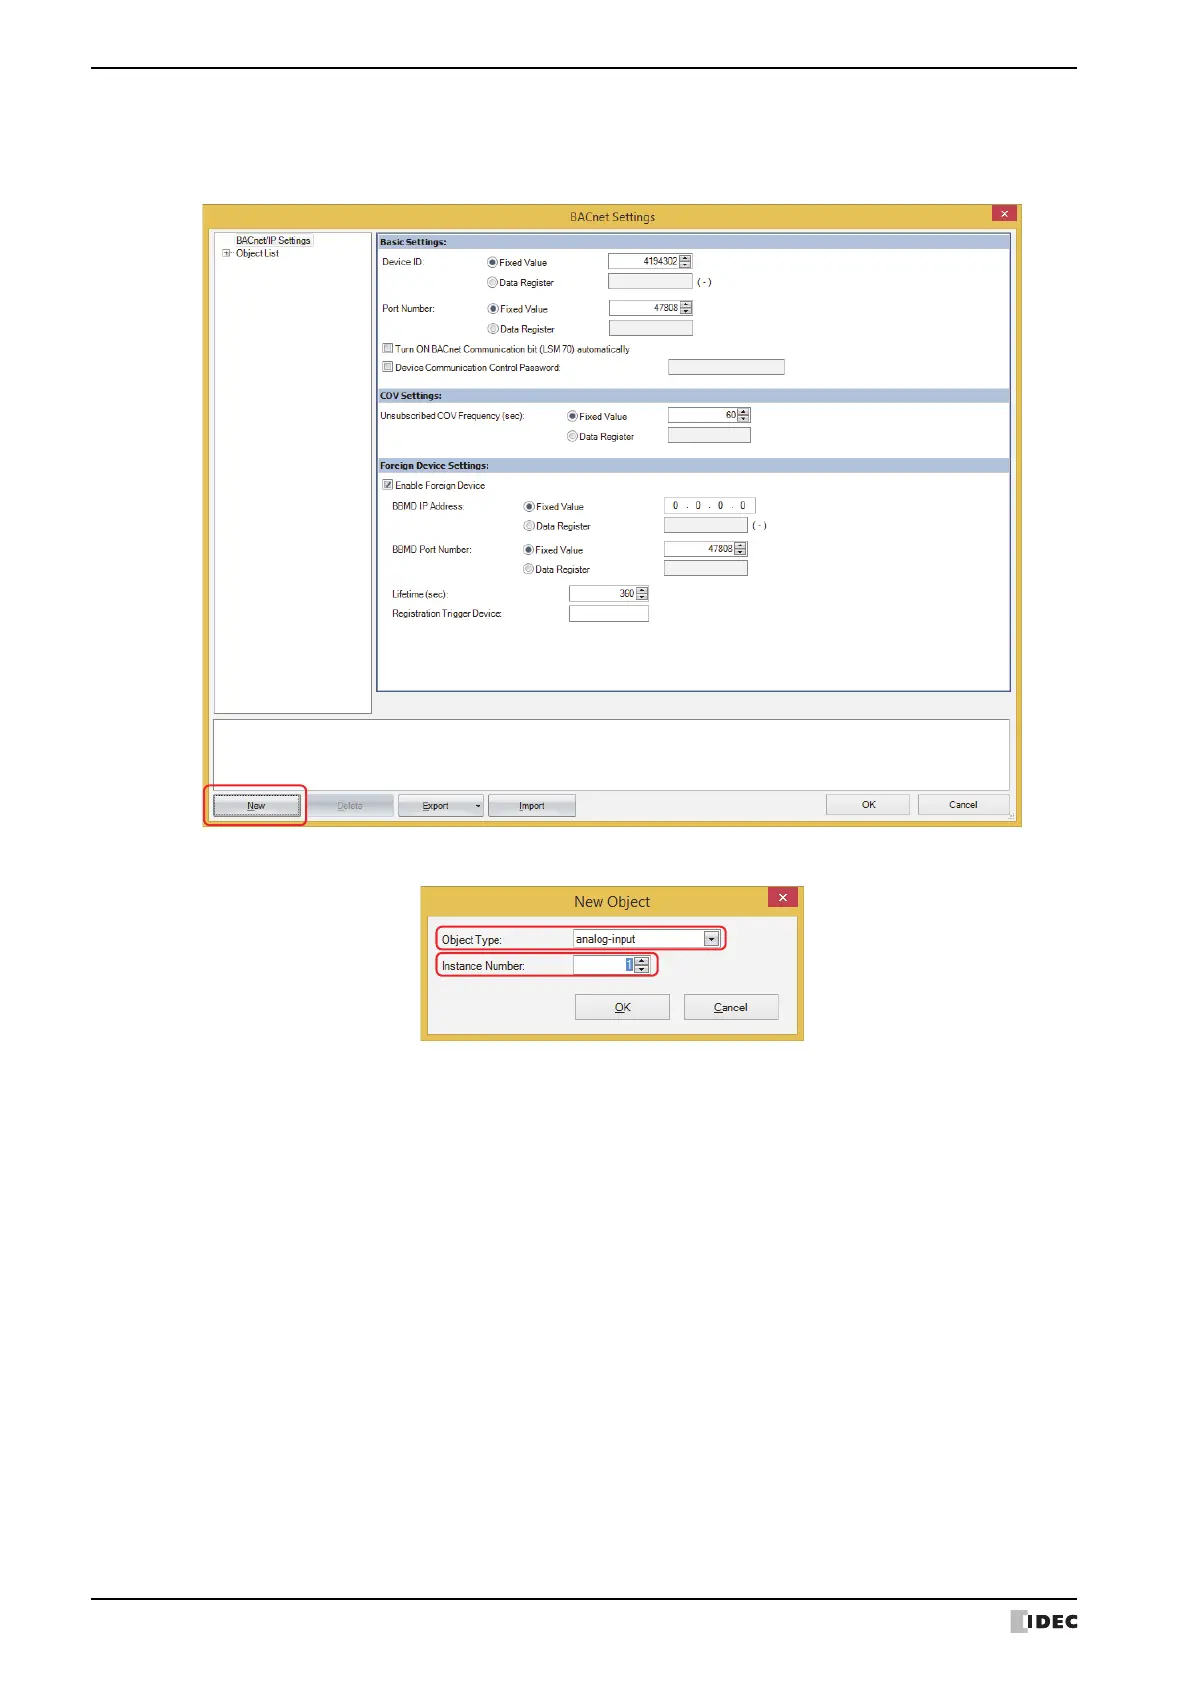Select Fixed Value for Device ID
1190x1684 pixels.
tap(492, 262)
